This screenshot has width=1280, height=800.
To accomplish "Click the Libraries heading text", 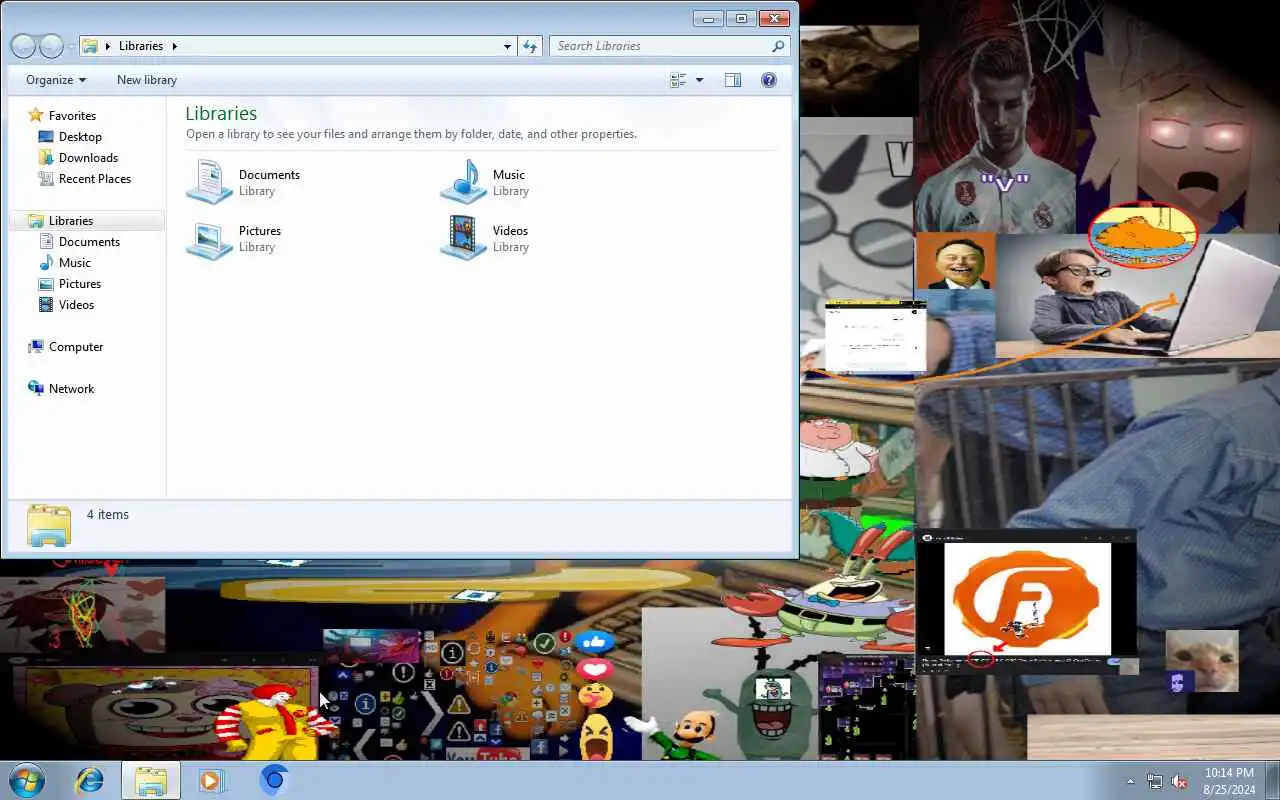I will pyautogui.click(x=221, y=113).
